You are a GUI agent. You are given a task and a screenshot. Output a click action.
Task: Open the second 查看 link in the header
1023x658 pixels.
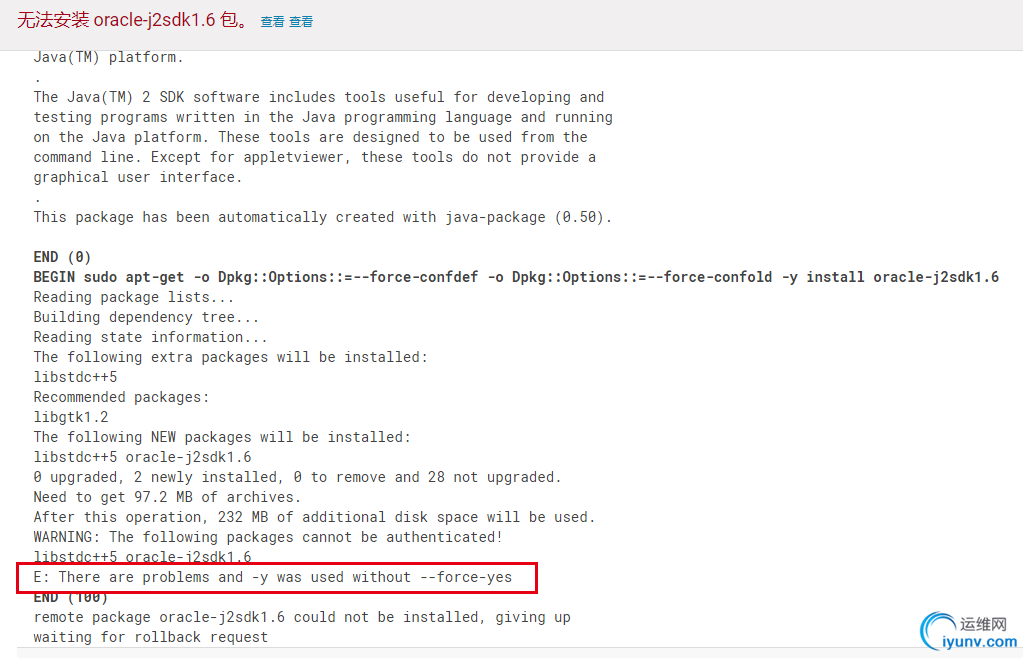click(x=301, y=22)
